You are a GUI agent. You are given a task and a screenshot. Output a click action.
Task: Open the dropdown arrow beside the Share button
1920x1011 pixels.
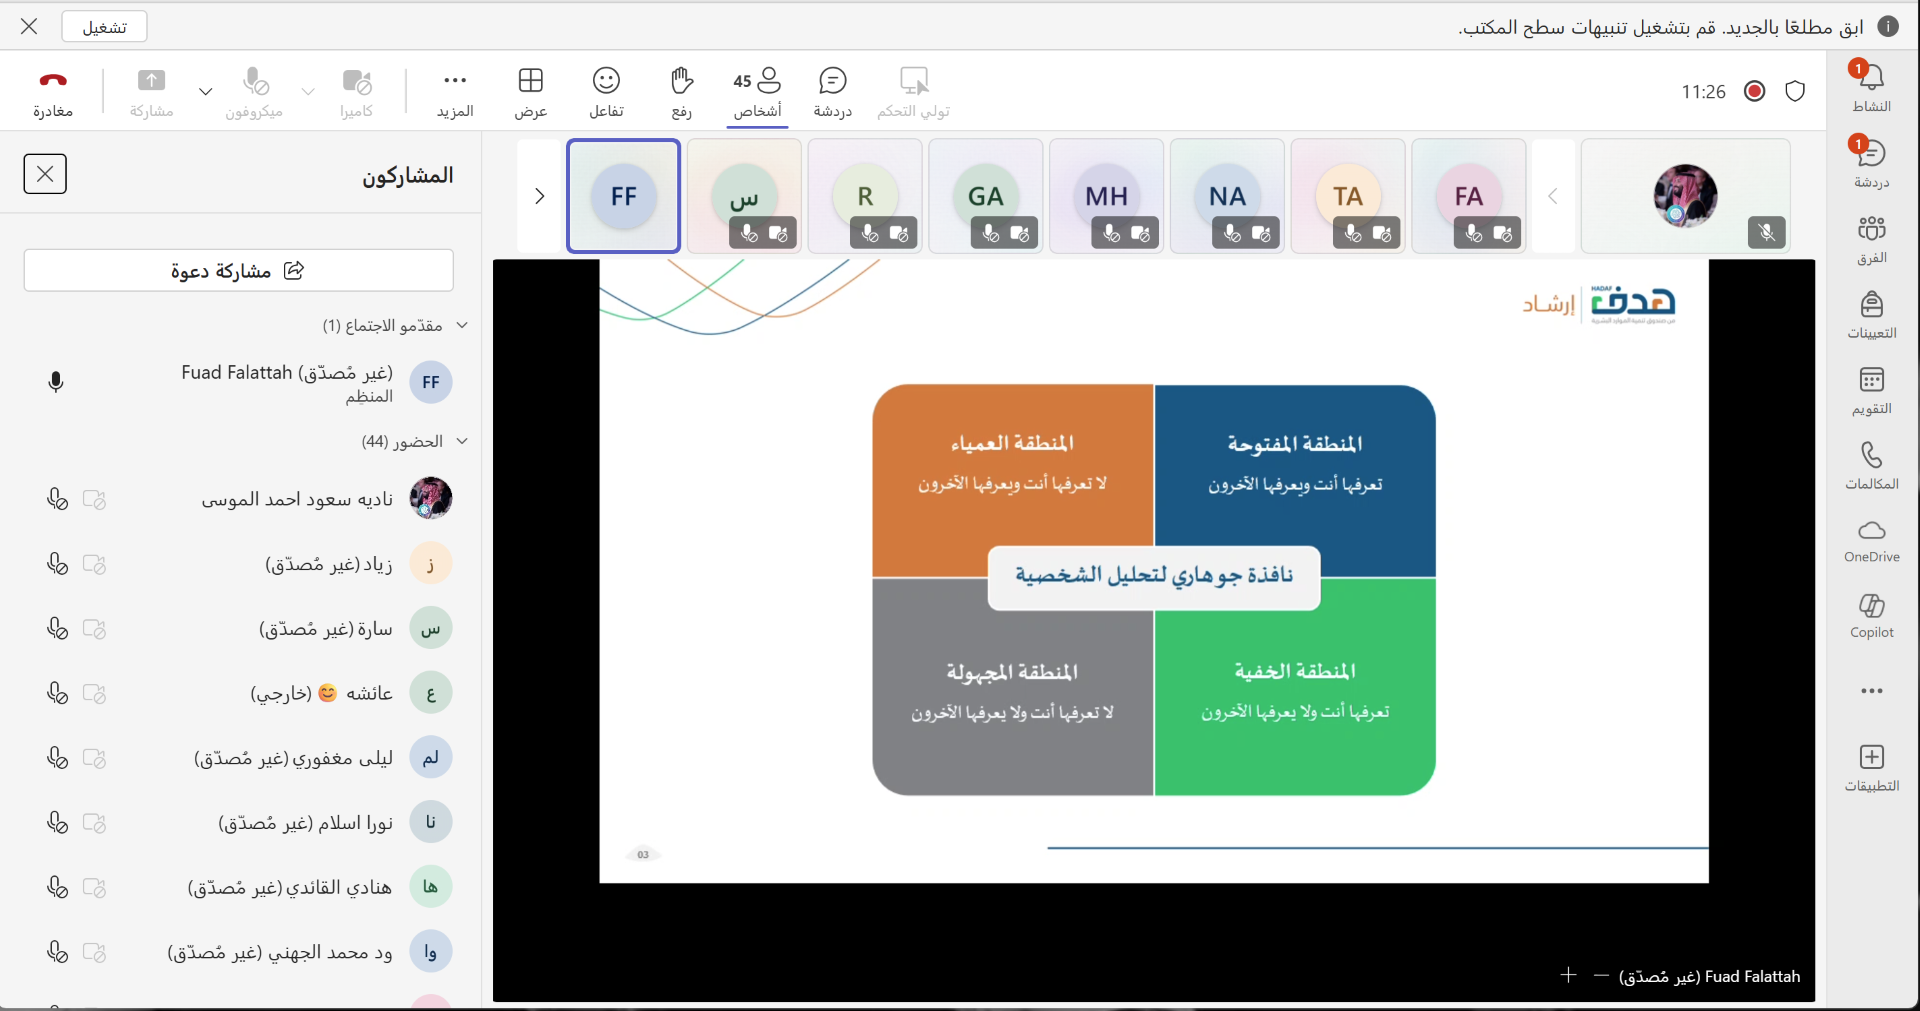click(205, 91)
